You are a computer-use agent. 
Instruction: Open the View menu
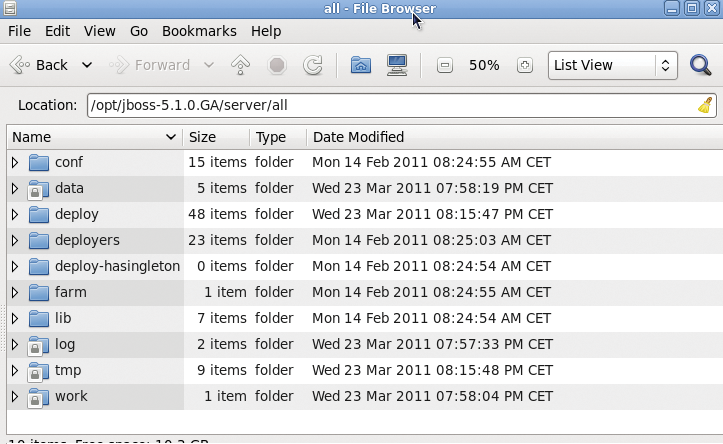coord(100,31)
